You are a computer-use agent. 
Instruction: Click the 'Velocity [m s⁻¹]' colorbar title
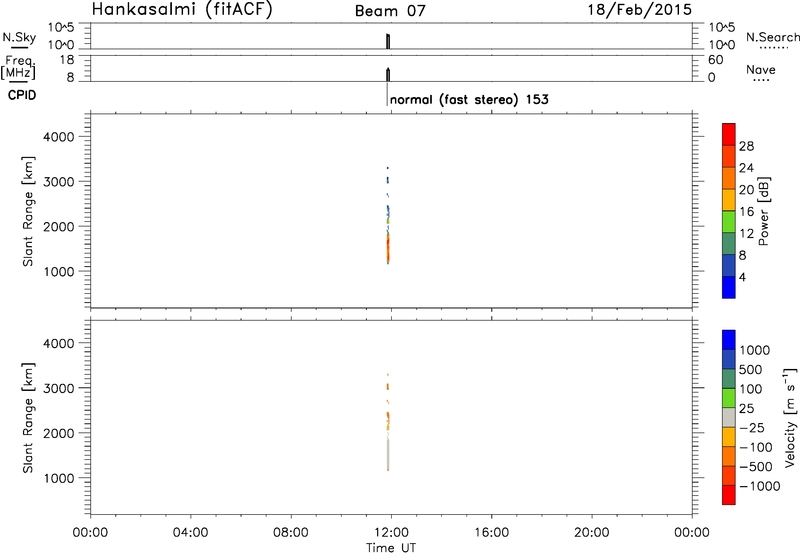click(x=789, y=417)
